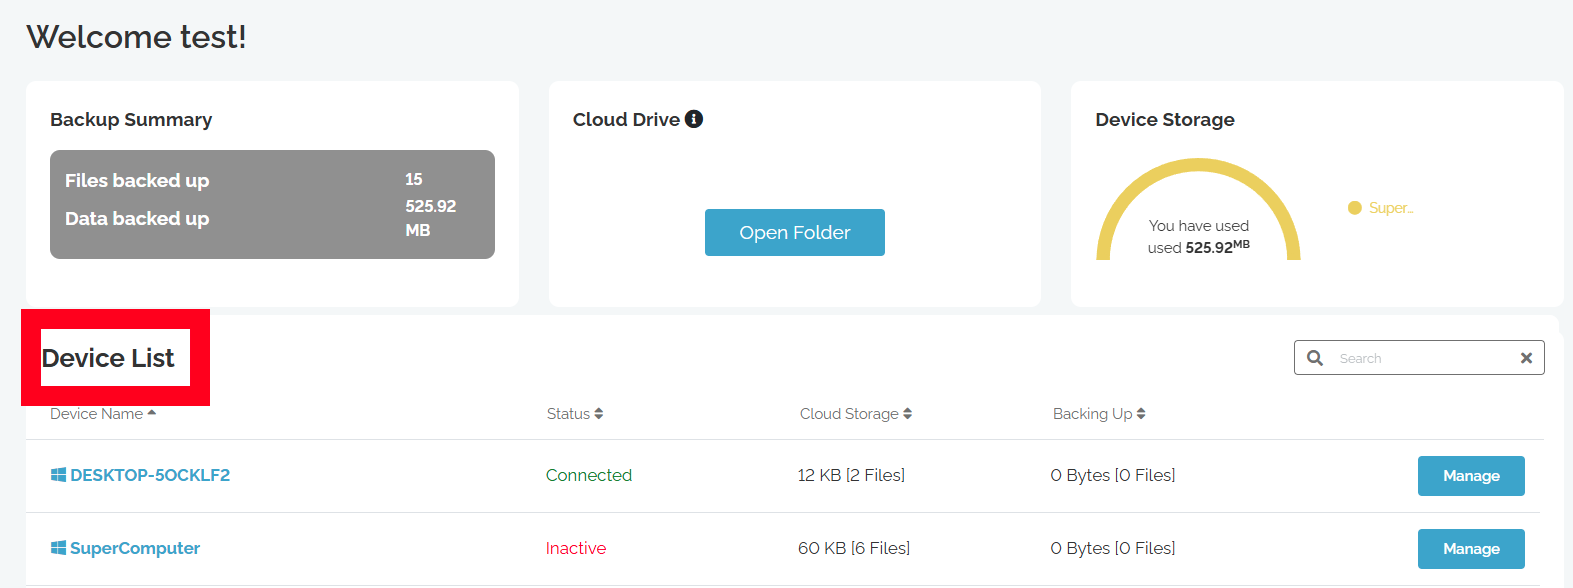Click the '12 KB [2 Files]' cell
1573x588 pixels.
tap(851, 475)
